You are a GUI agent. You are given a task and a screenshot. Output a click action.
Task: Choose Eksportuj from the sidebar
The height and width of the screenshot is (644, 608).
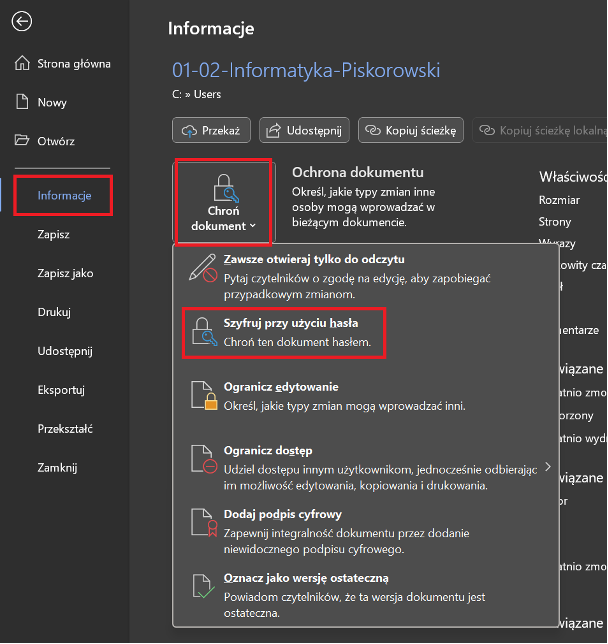60,390
